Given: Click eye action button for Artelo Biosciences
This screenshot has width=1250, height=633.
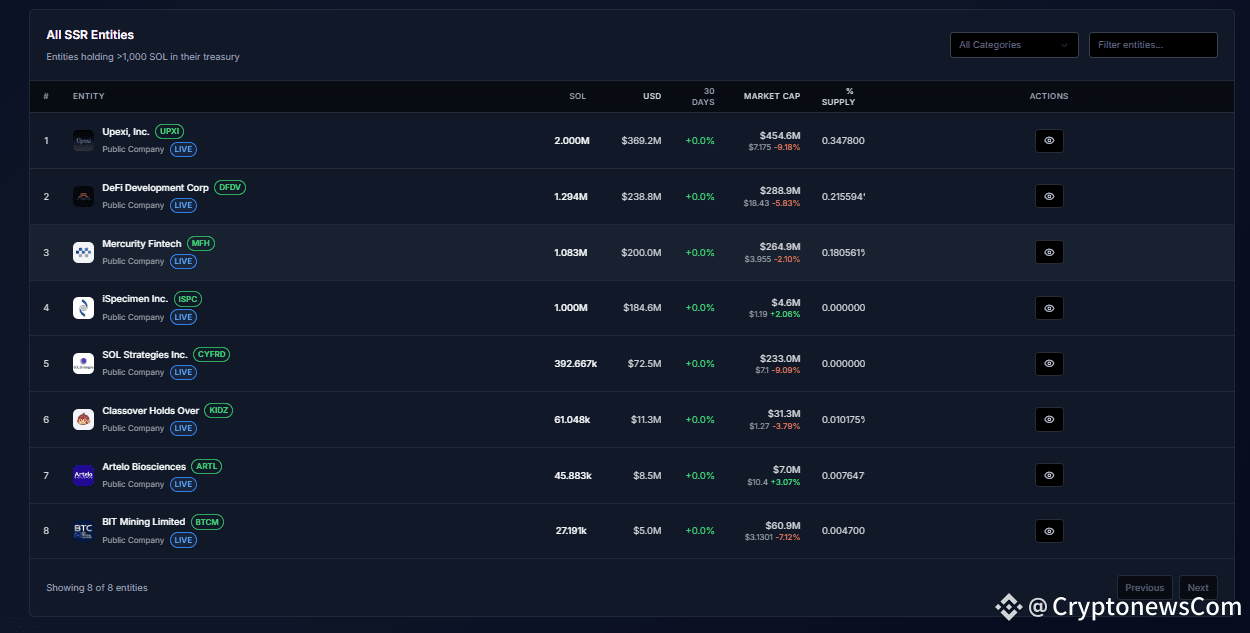Looking at the screenshot, I should 1049,475.
